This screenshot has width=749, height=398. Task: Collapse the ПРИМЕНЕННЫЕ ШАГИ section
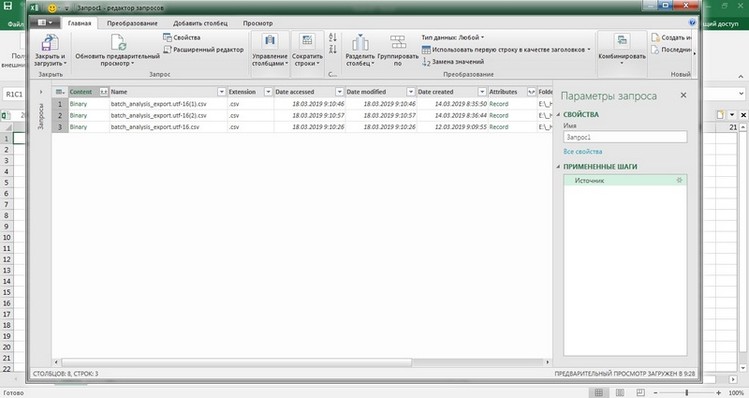coord(558,167)
